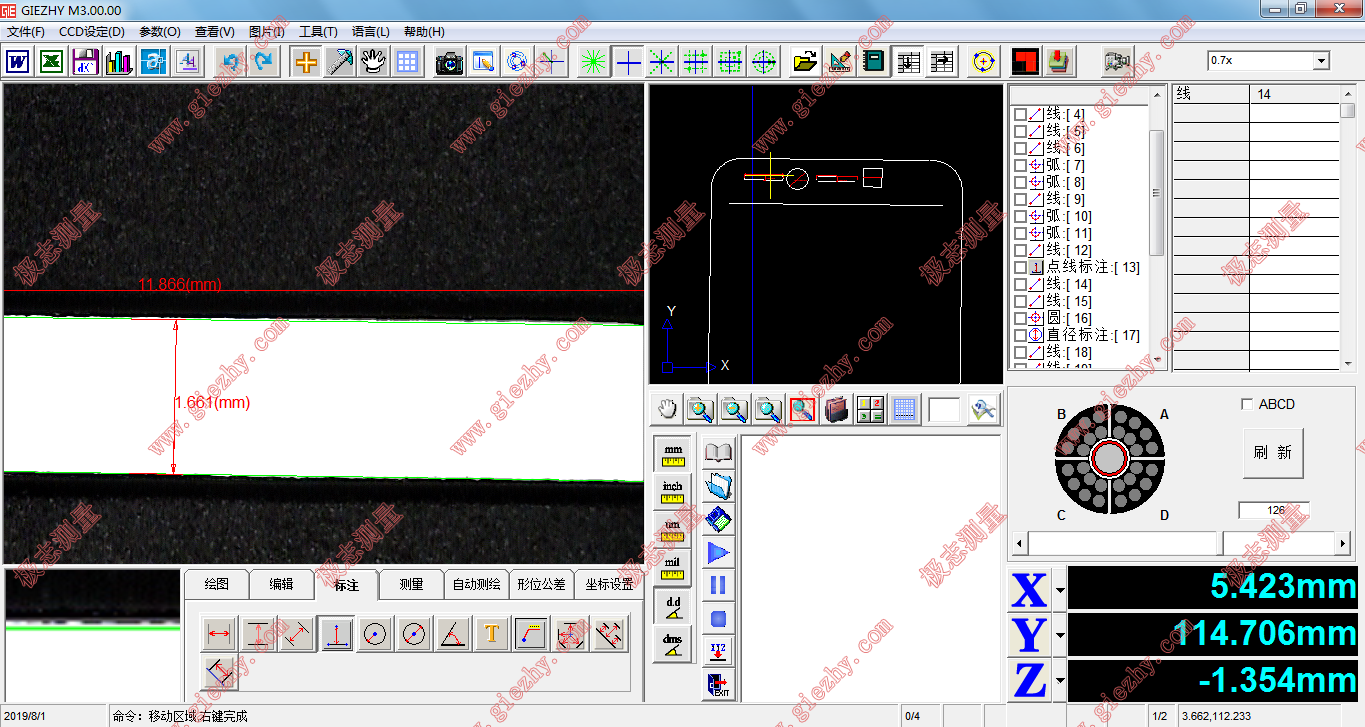
Task: Switch units to inch
Action: [672, 490]
